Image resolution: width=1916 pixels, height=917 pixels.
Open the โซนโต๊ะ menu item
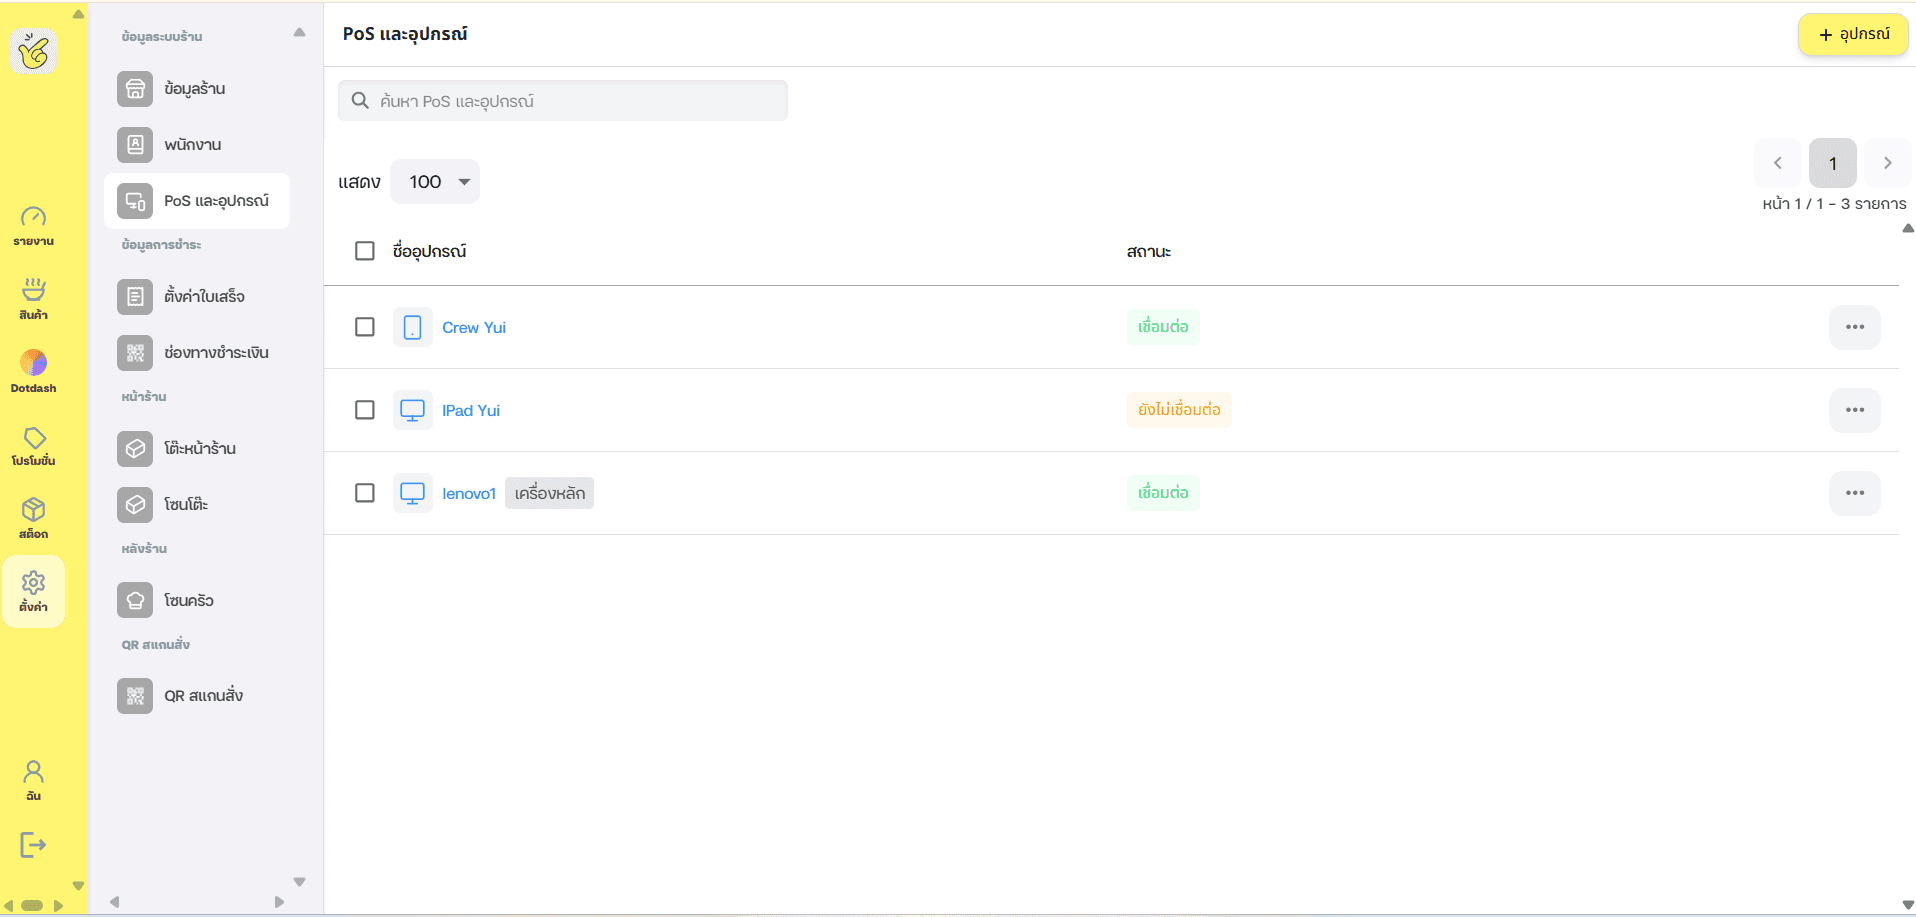(197, 505)
